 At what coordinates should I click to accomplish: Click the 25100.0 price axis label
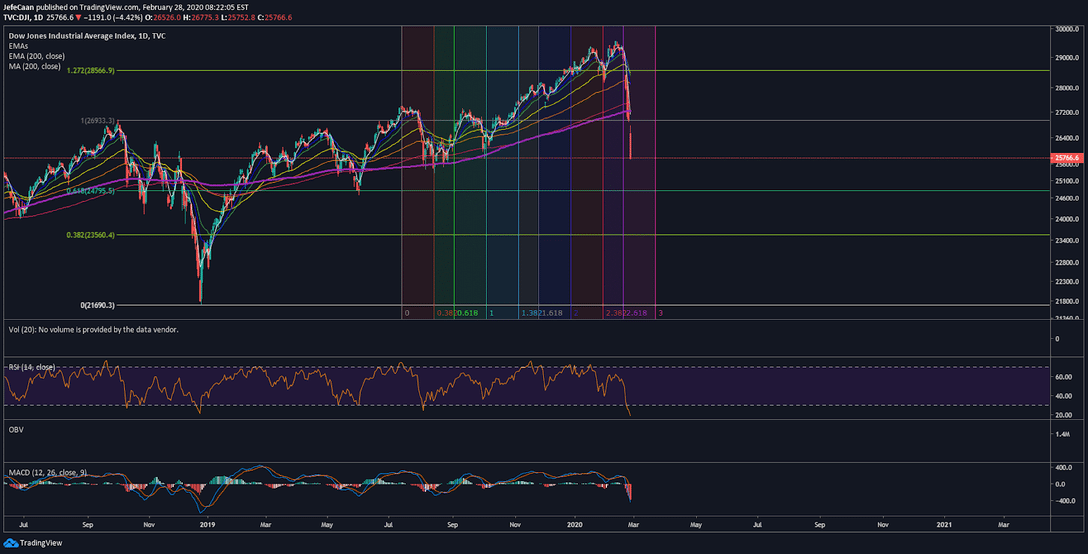tap(1067, 181)
